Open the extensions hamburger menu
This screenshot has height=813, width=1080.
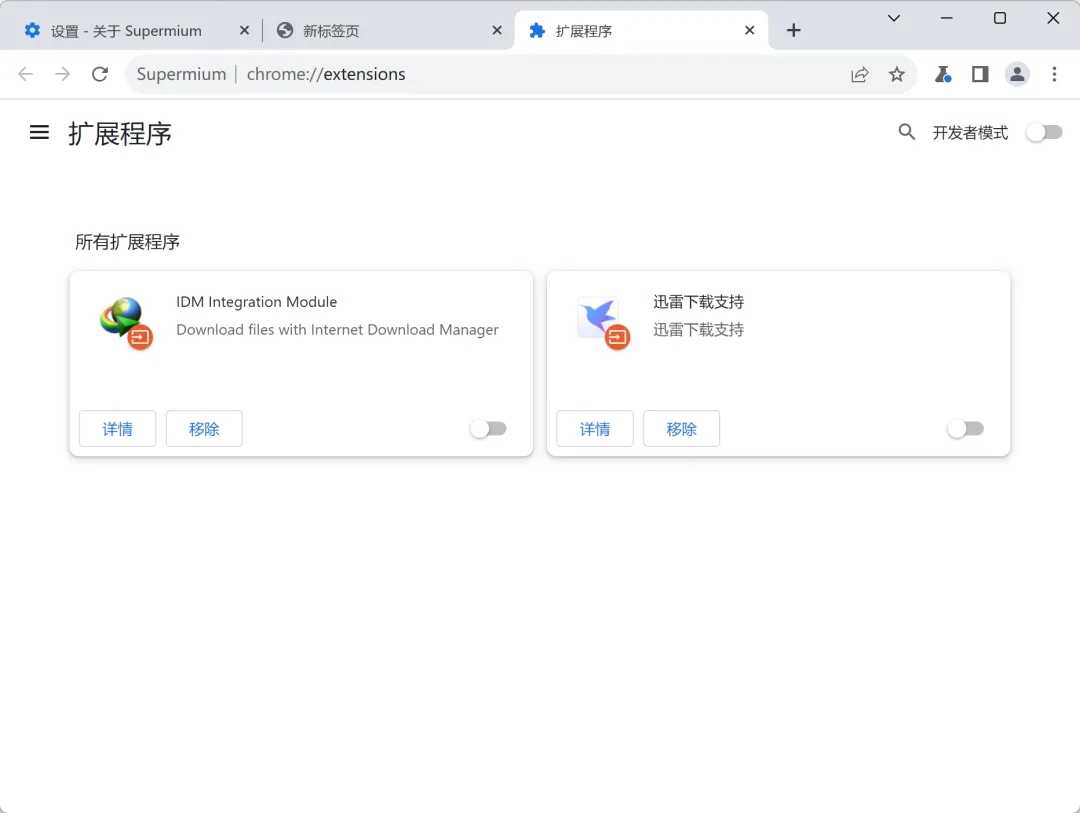pos(39,132)
